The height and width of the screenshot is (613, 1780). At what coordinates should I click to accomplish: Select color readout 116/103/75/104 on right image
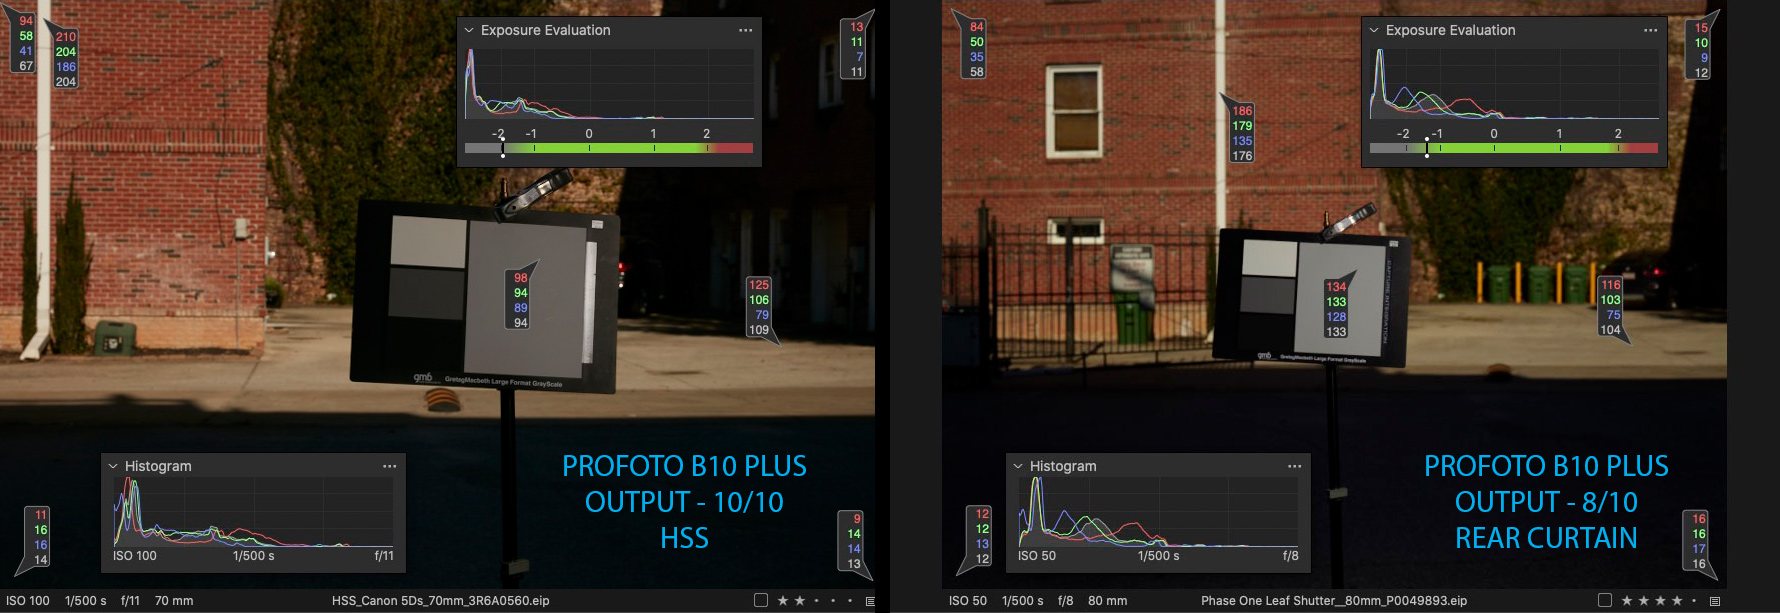coord(1610,307)
